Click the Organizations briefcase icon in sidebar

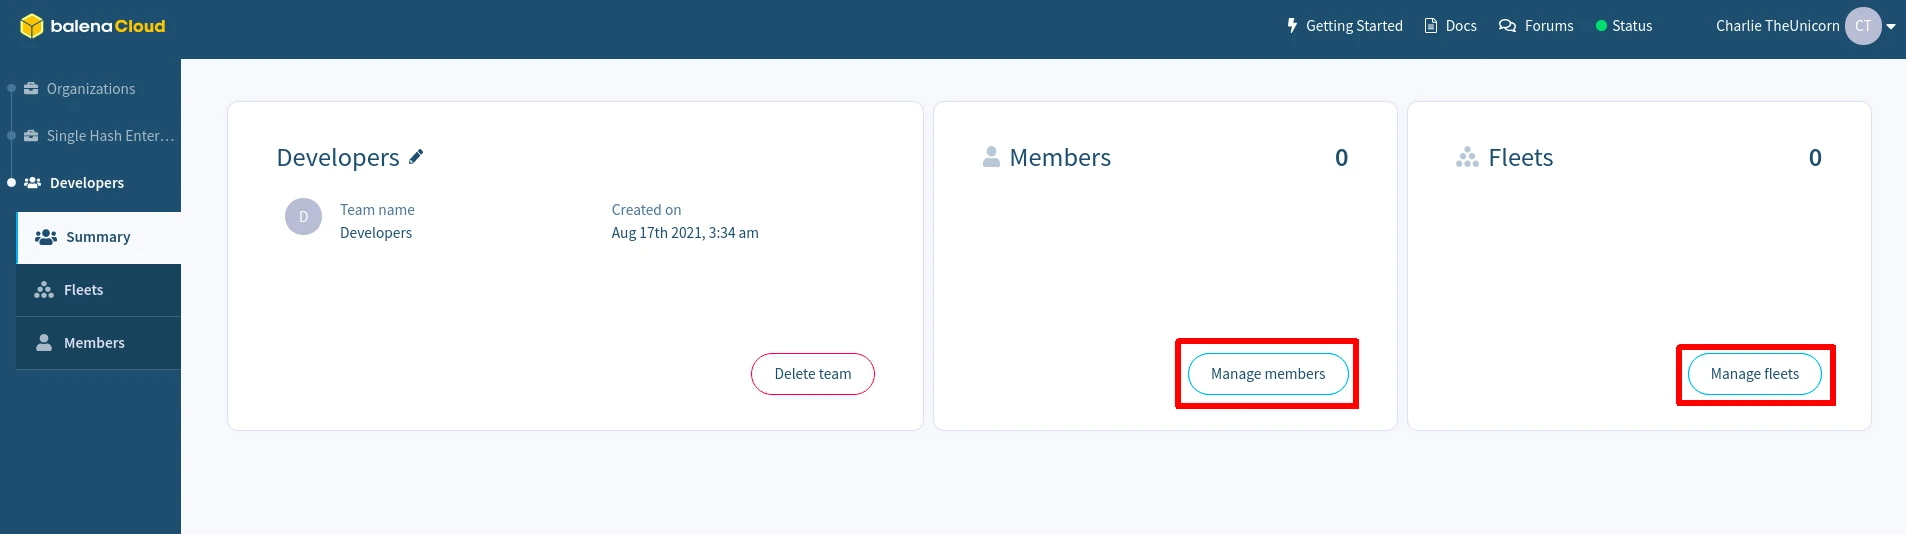coord(31,89)
